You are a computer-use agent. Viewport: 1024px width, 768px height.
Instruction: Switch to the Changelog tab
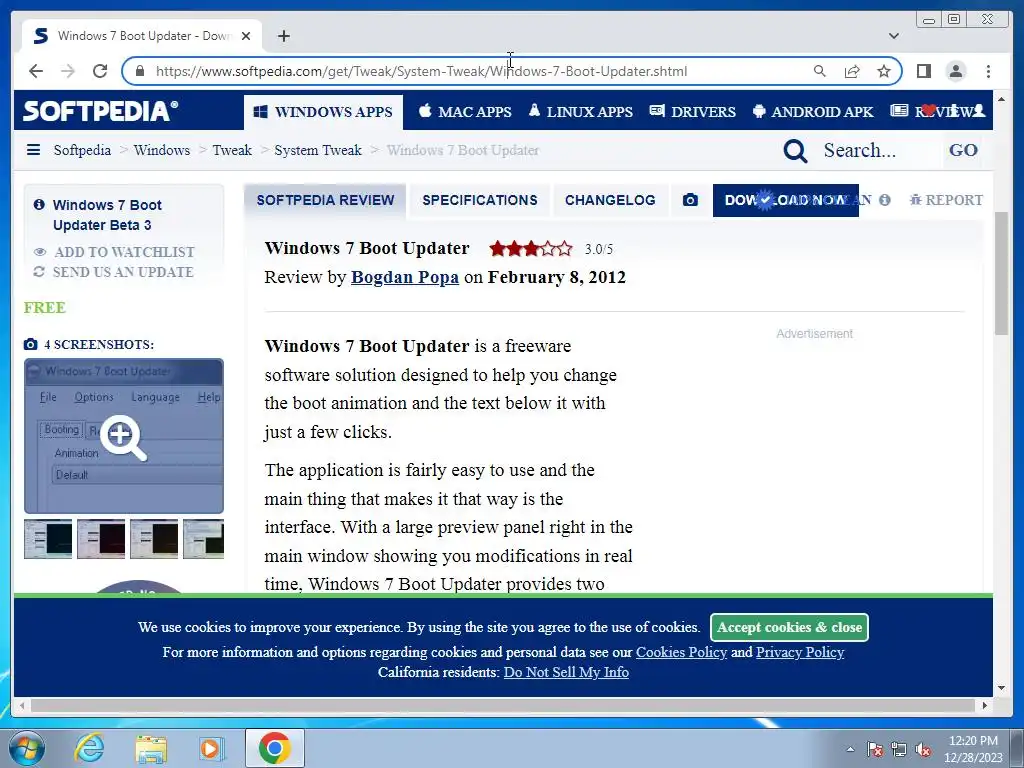pyautogui.click(x=610, y=200)
